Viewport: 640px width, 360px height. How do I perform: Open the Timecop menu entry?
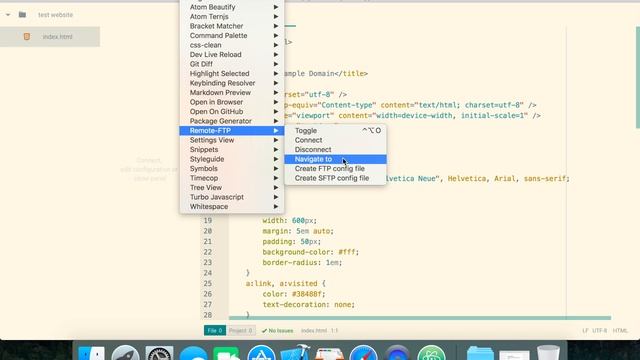pyautogui.click(x=232, y=178)
